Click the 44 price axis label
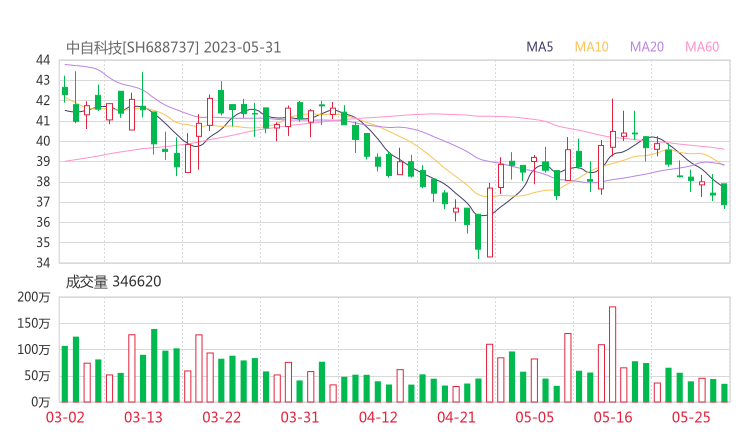 tap(43, 60)
